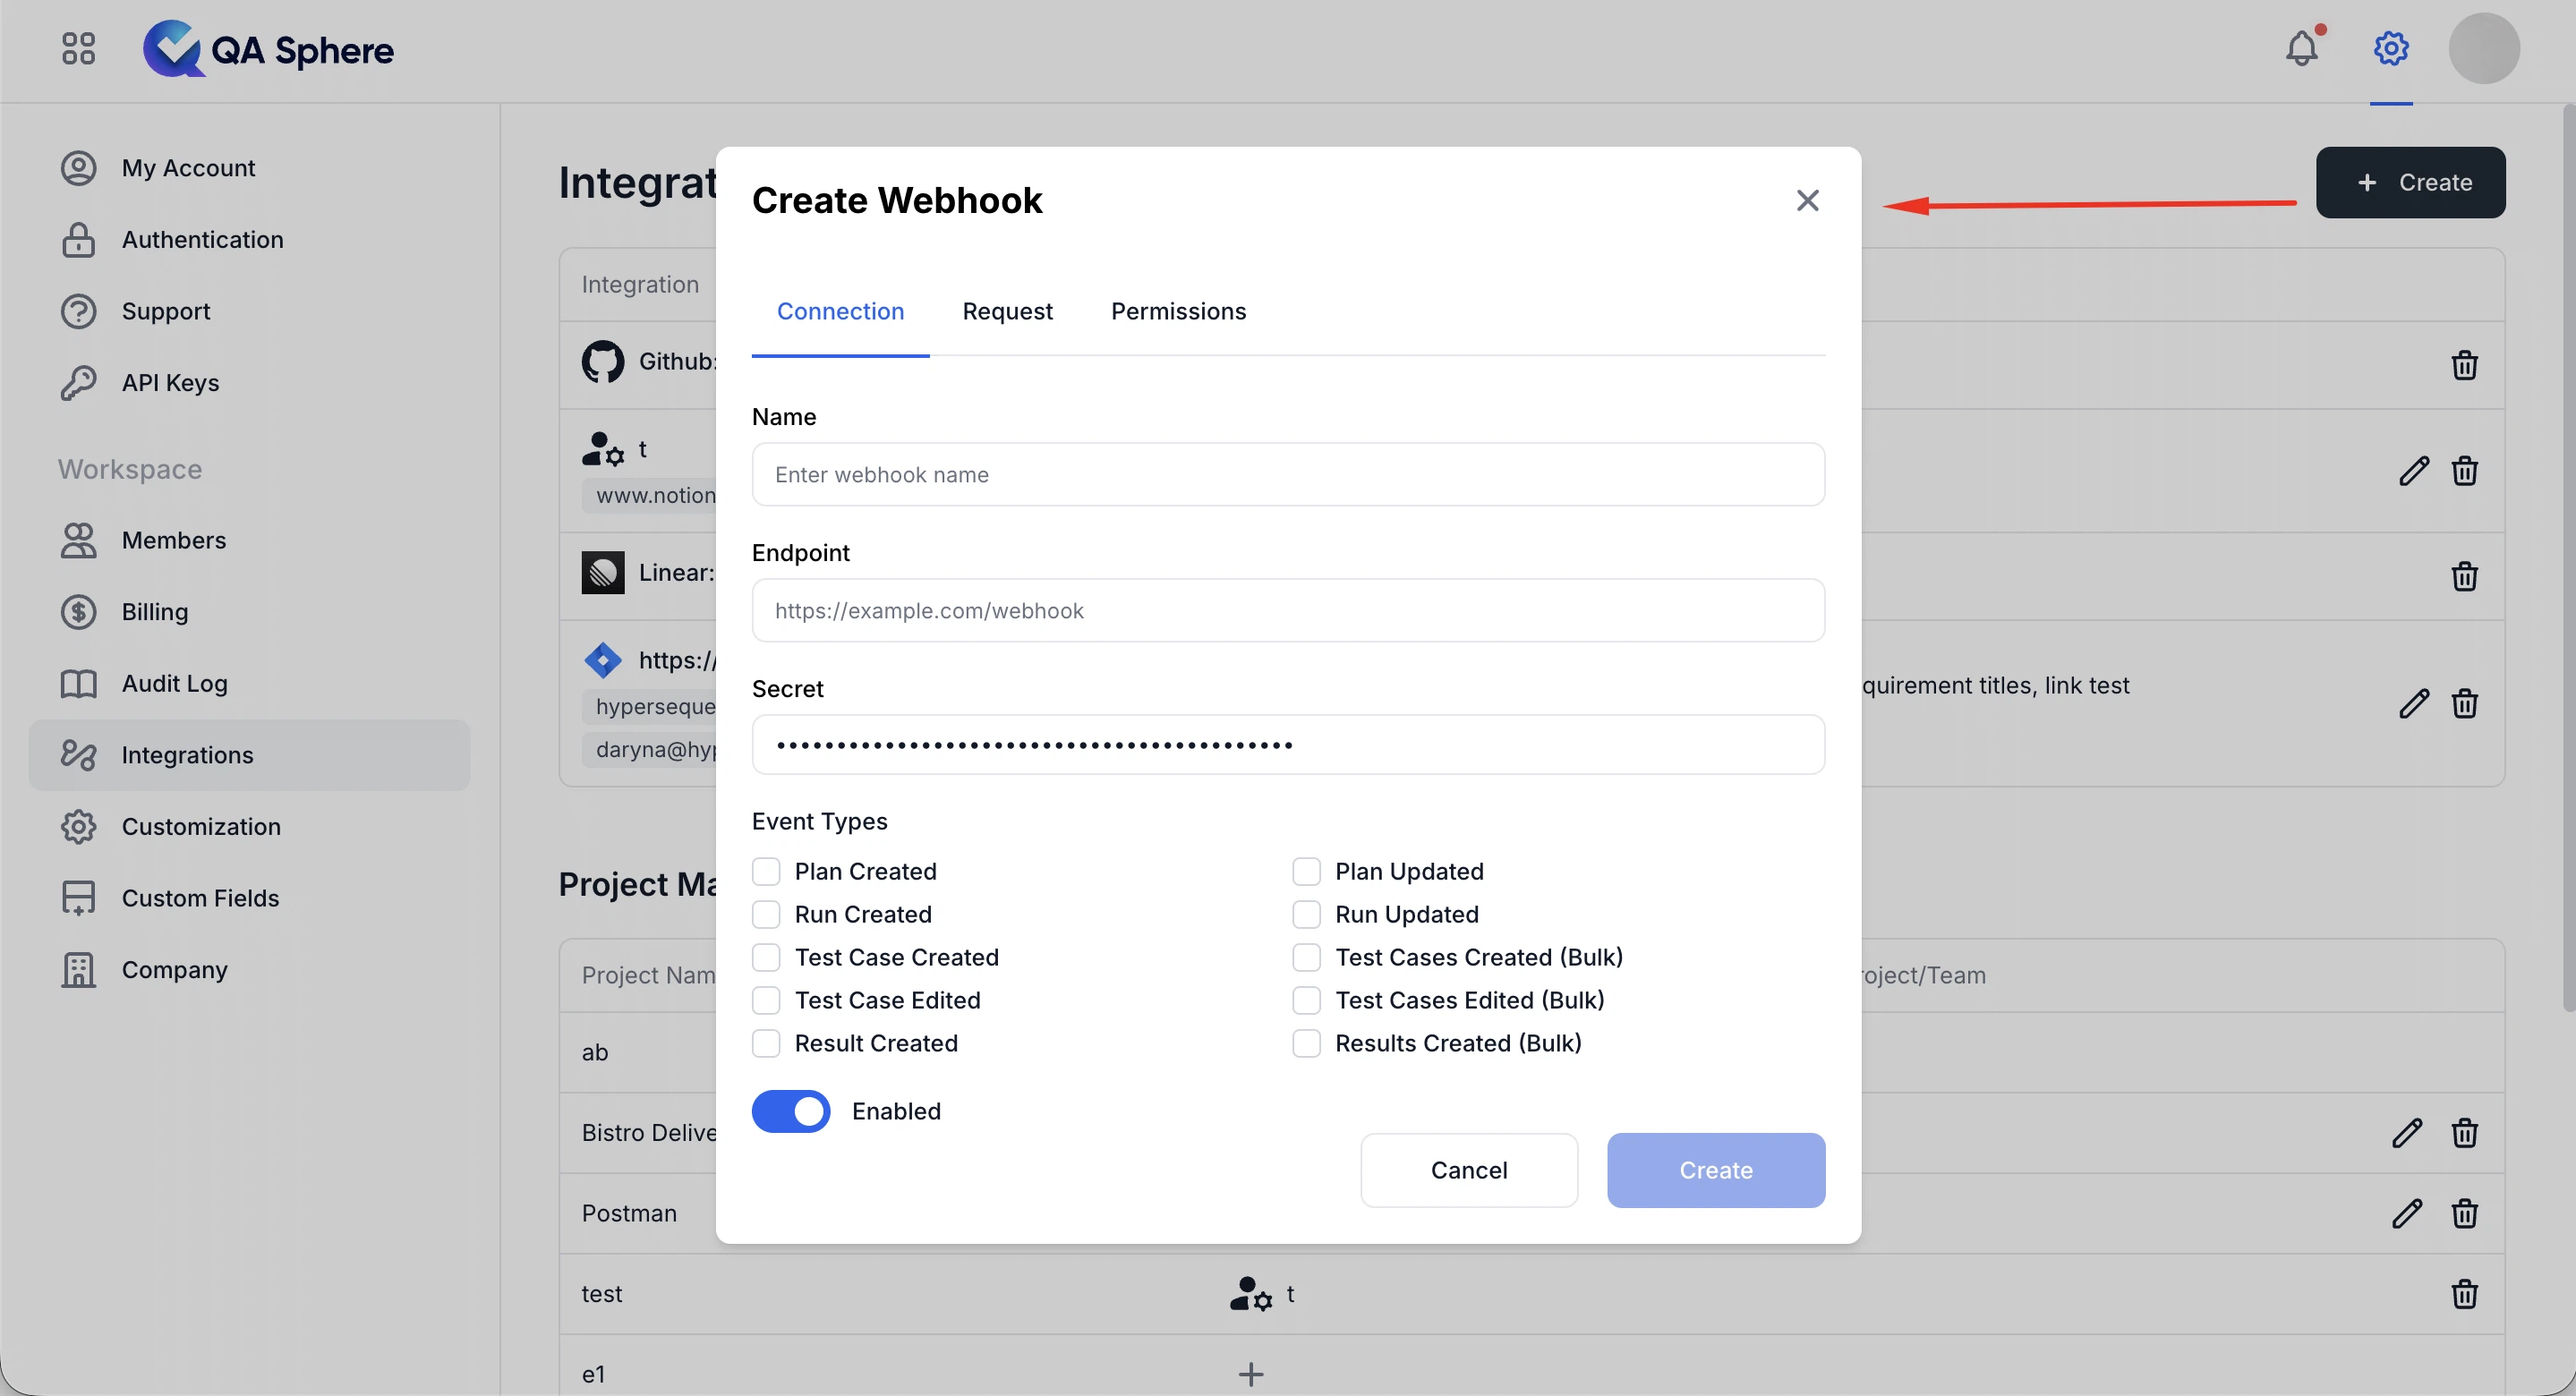Image resolution: width=2576 pixels, height=1396 pixels.
Task: Delete the Github integration using trash icon
Action: point(2464,365)
